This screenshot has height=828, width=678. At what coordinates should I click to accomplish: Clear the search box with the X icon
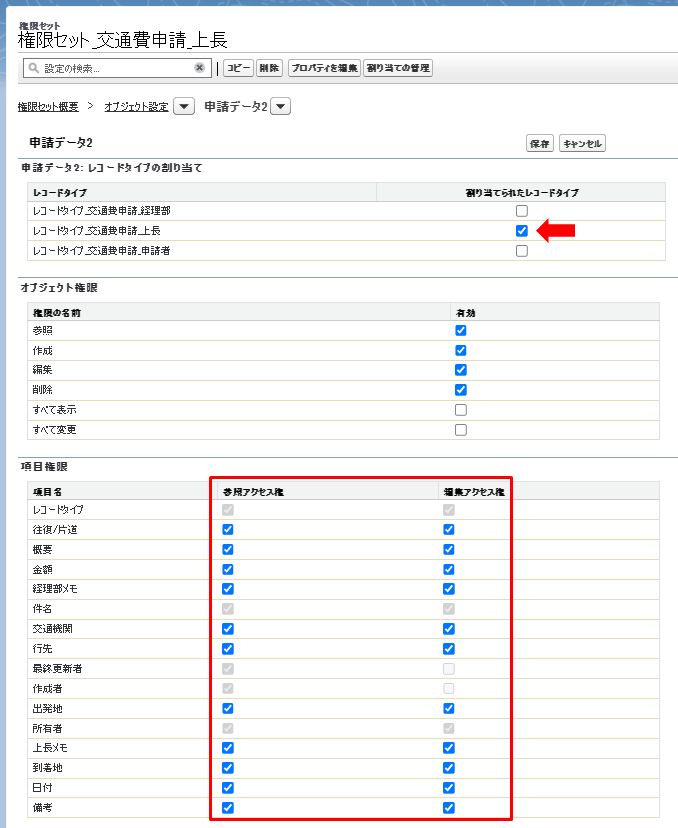[199, 68]
